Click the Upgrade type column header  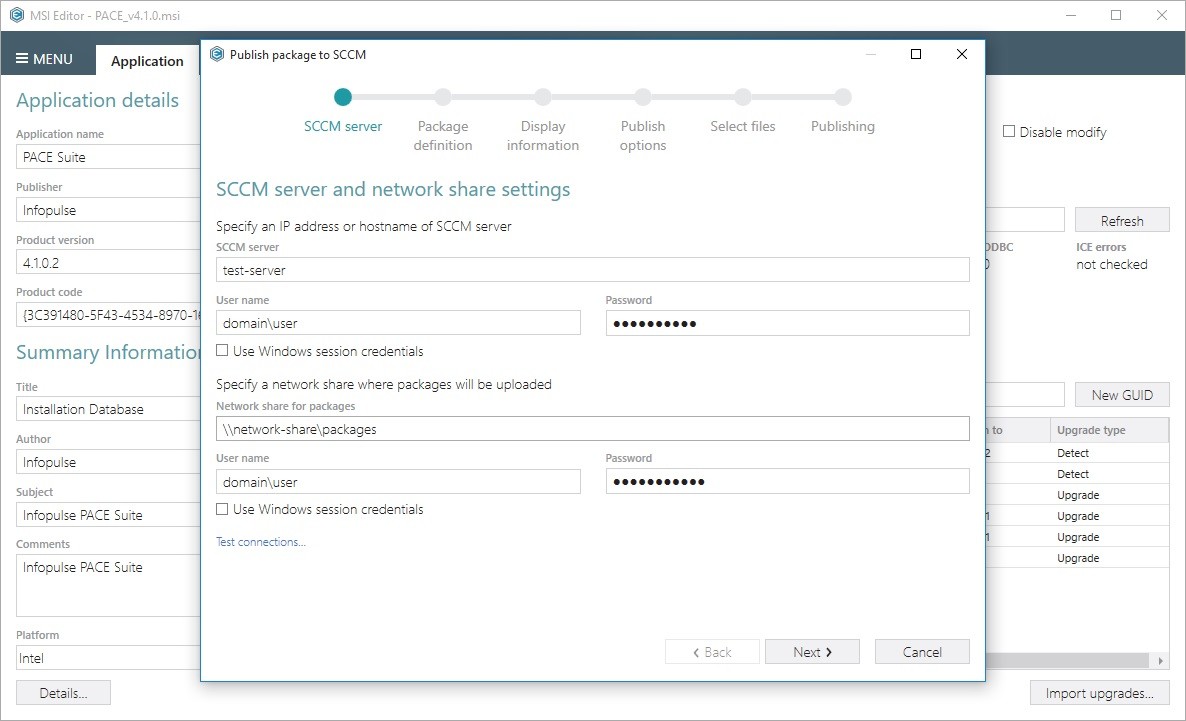1109,430
